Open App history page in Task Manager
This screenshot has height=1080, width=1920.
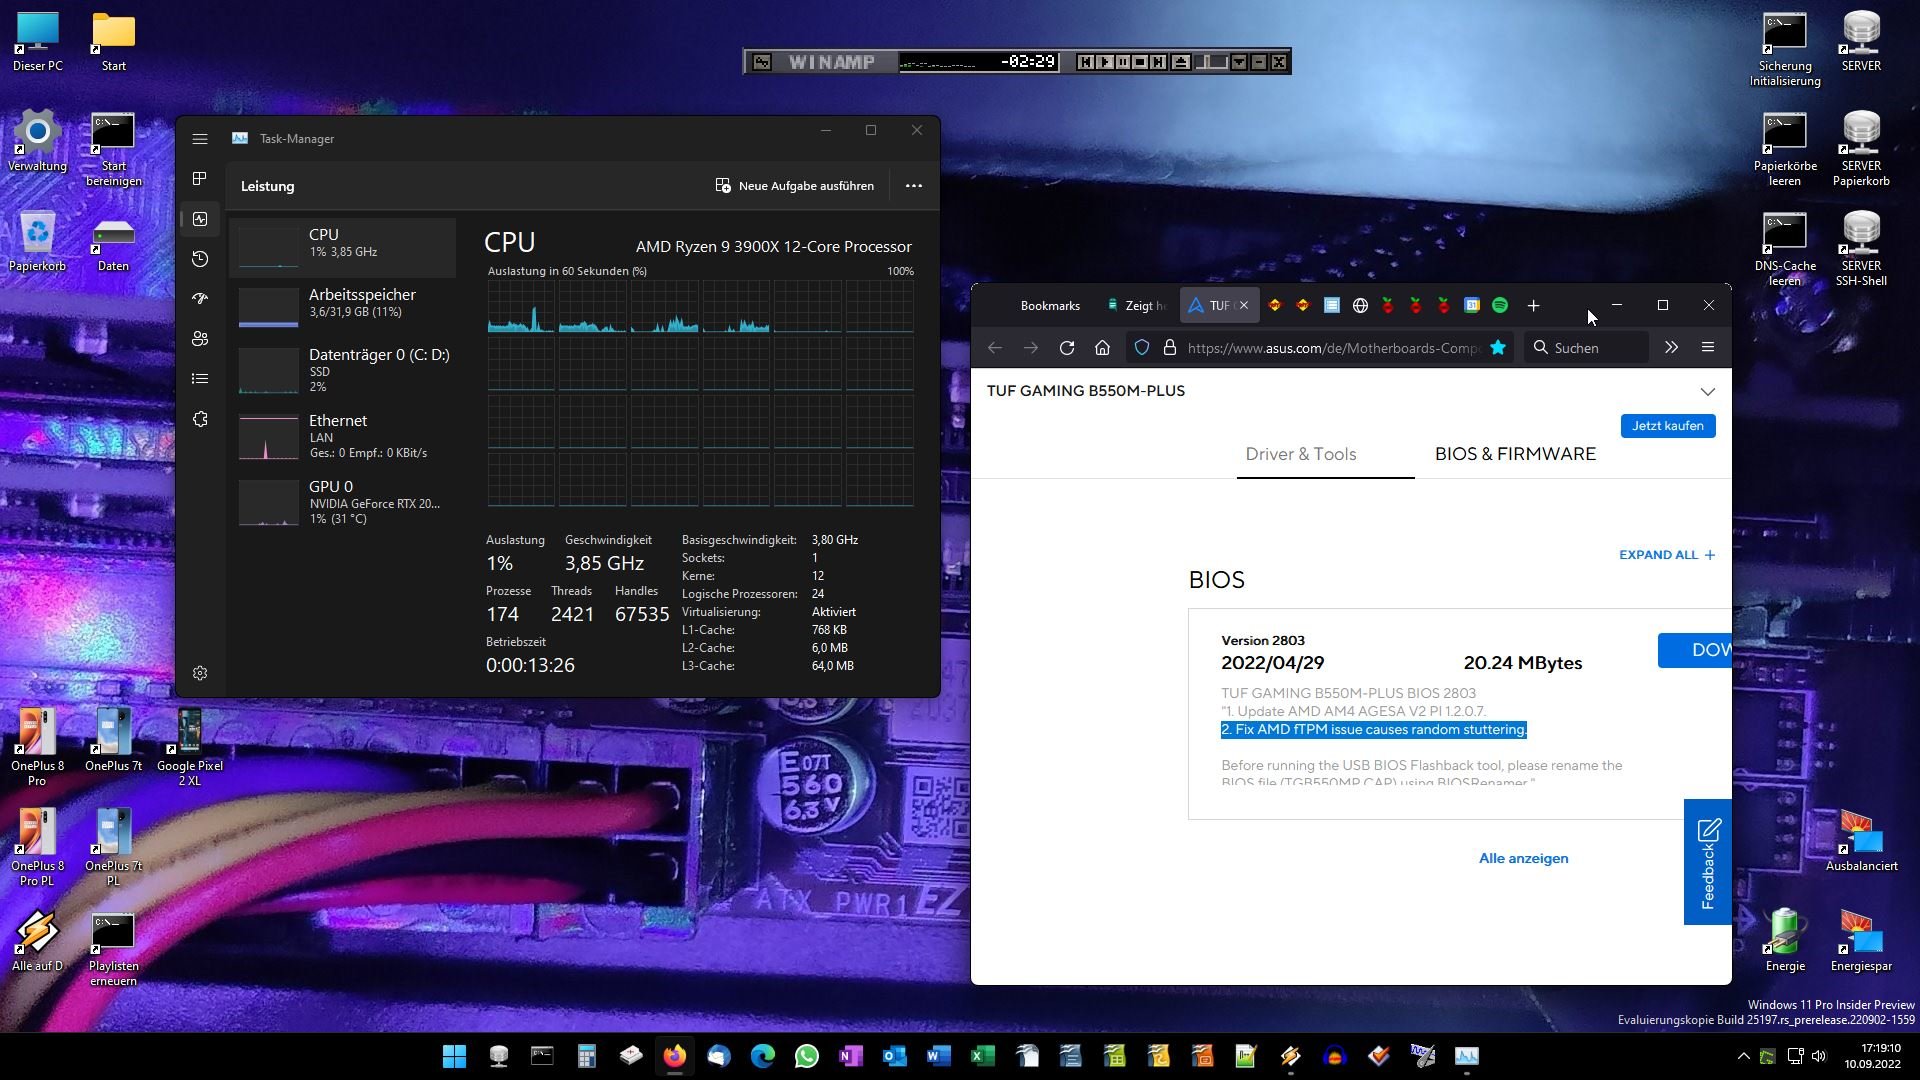coord(200,259)
